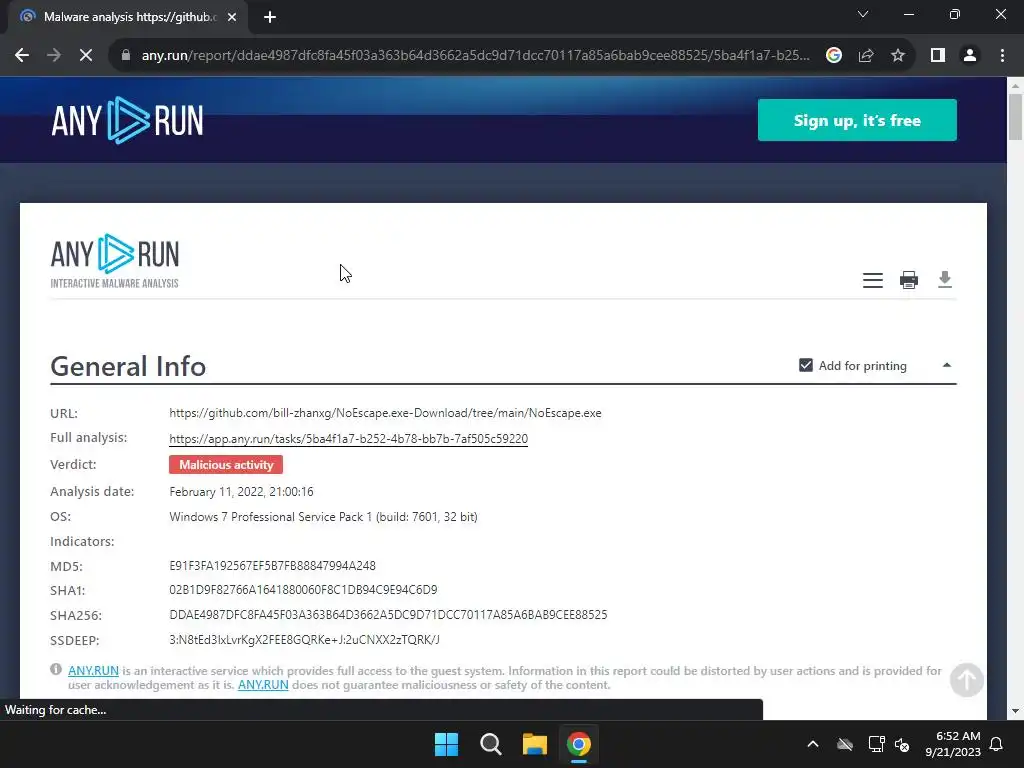
Task: Stop page loading with the X button
Action: [86, 56]
